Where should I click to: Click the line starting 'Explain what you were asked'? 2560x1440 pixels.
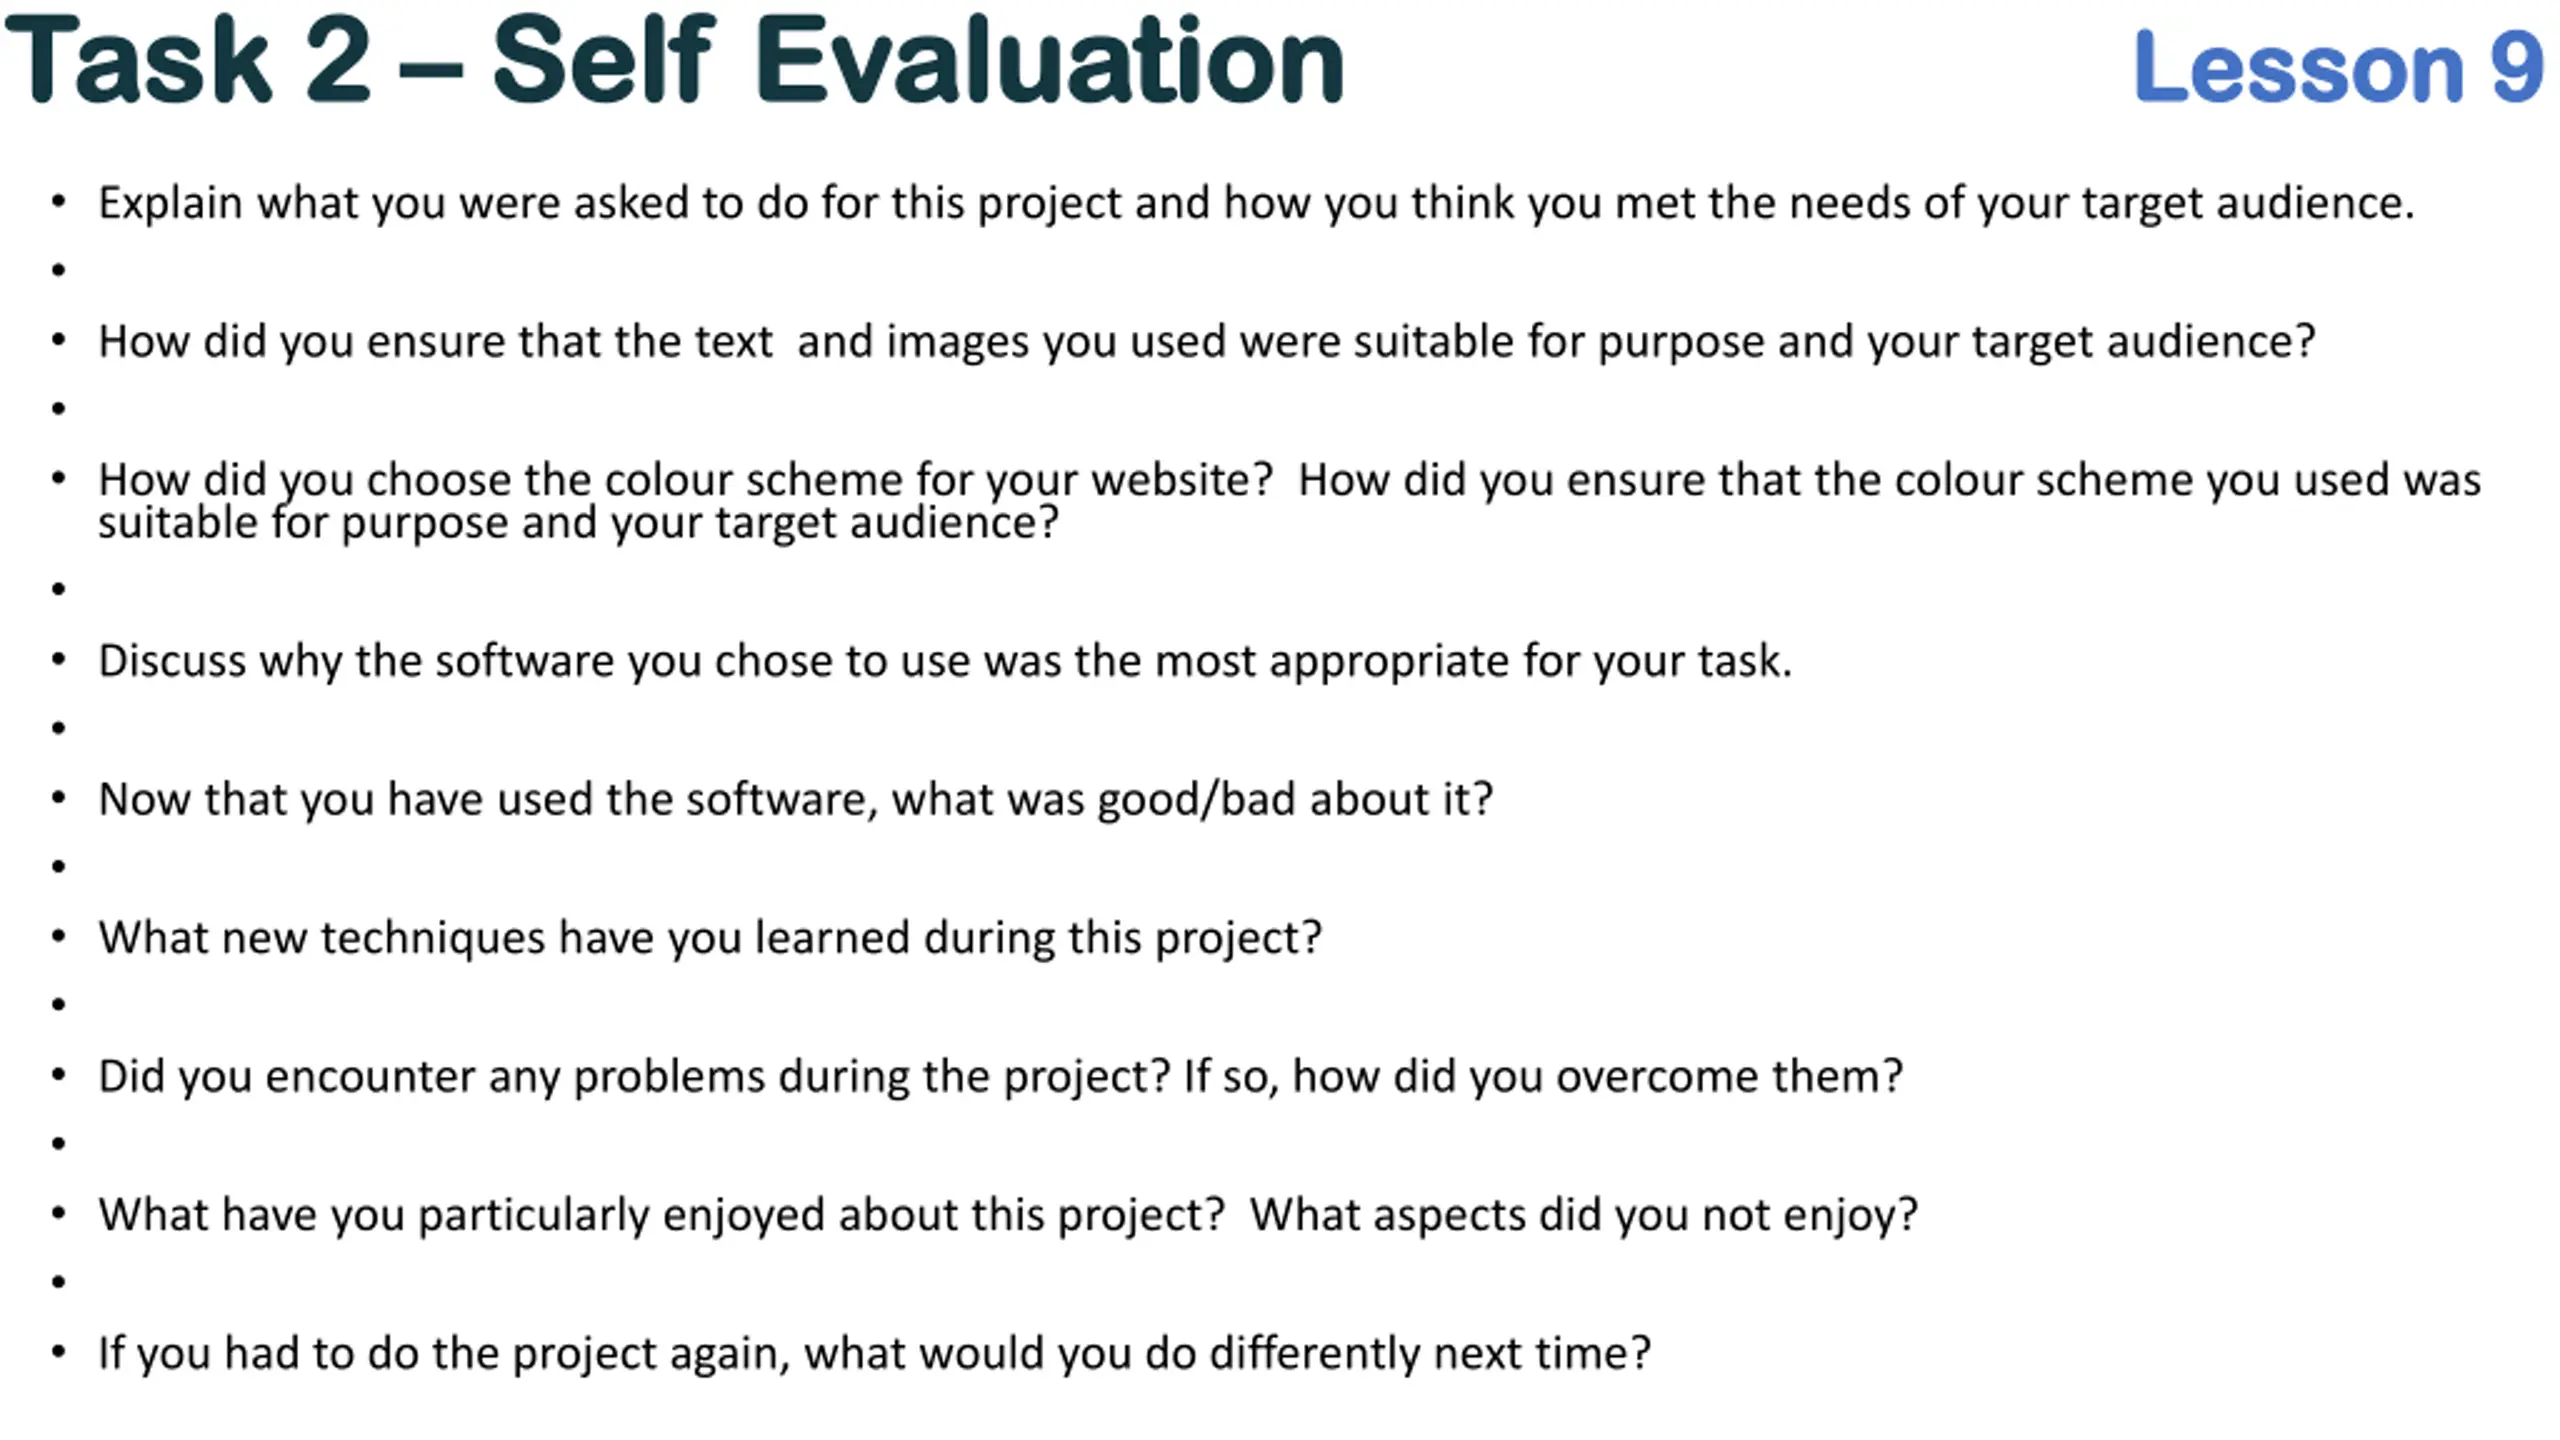pyautogui.click(x=1256, y=203)
